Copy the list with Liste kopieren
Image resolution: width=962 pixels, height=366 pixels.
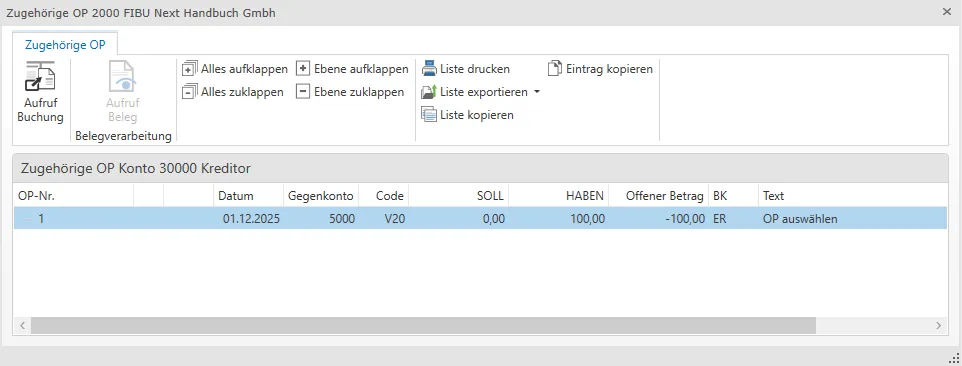tap(468, 115)
